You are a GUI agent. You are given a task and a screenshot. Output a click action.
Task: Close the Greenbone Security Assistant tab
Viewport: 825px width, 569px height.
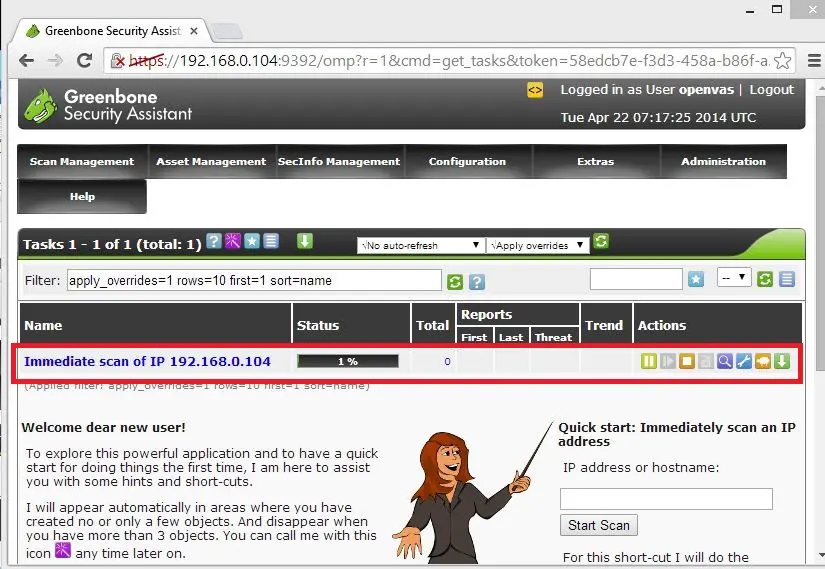(194, 31)
